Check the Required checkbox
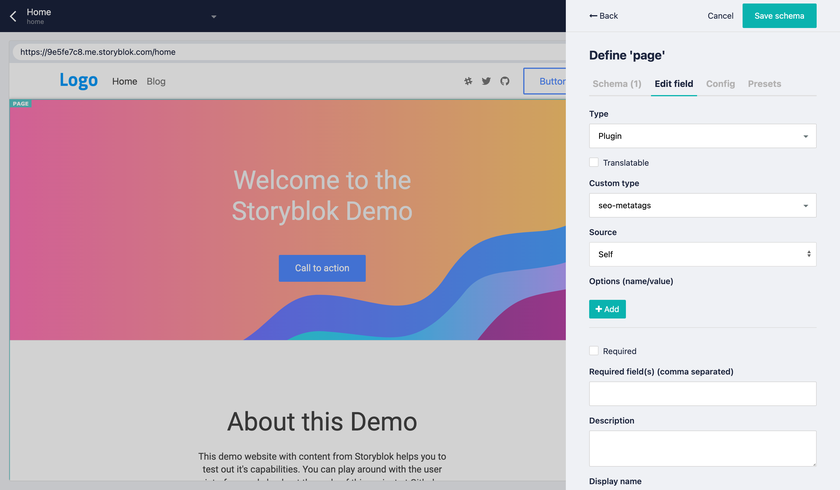The width and height of the screenshot is (840, 490). [594, 351]
